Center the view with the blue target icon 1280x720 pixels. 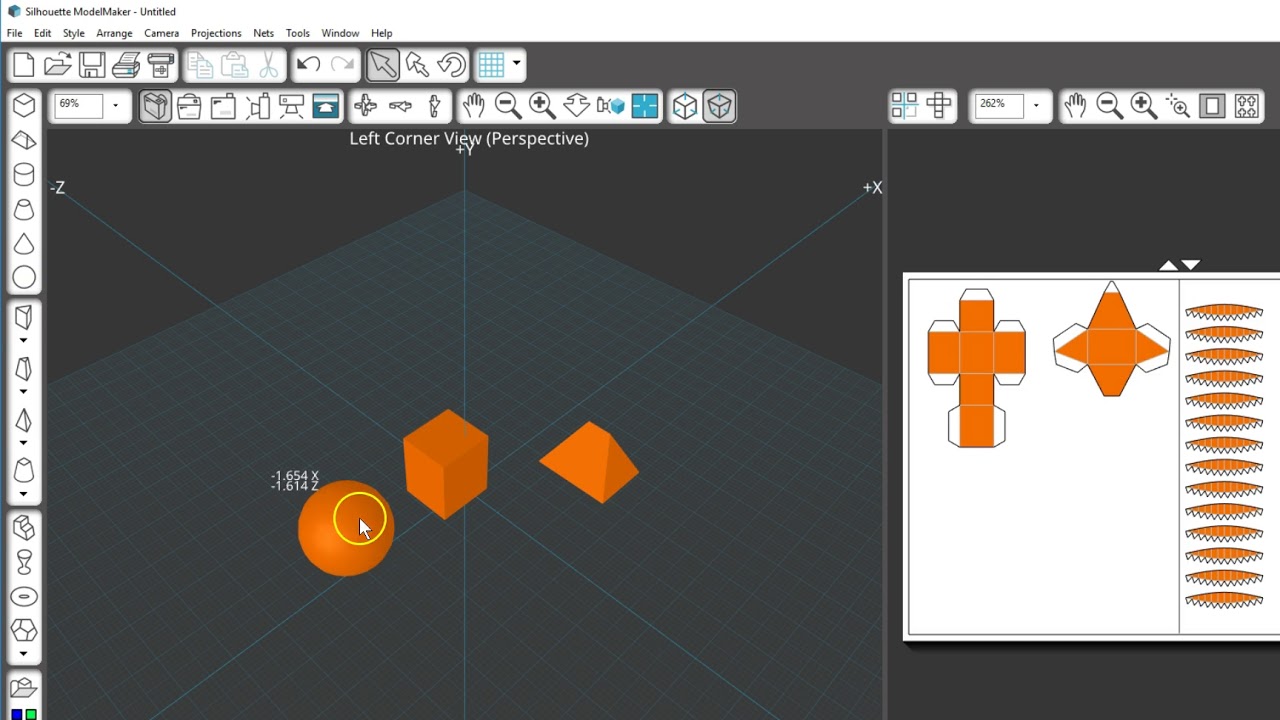click(645, 106)
